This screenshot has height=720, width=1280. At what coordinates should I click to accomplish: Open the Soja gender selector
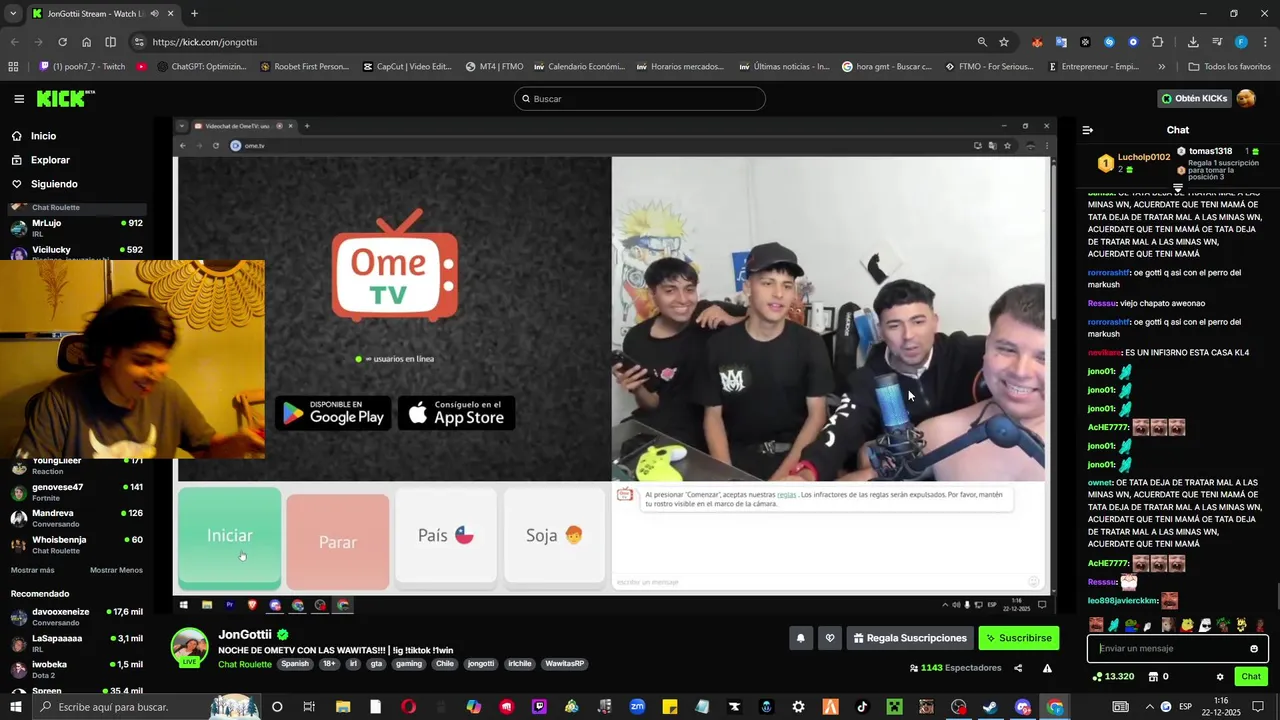[554, 536]
